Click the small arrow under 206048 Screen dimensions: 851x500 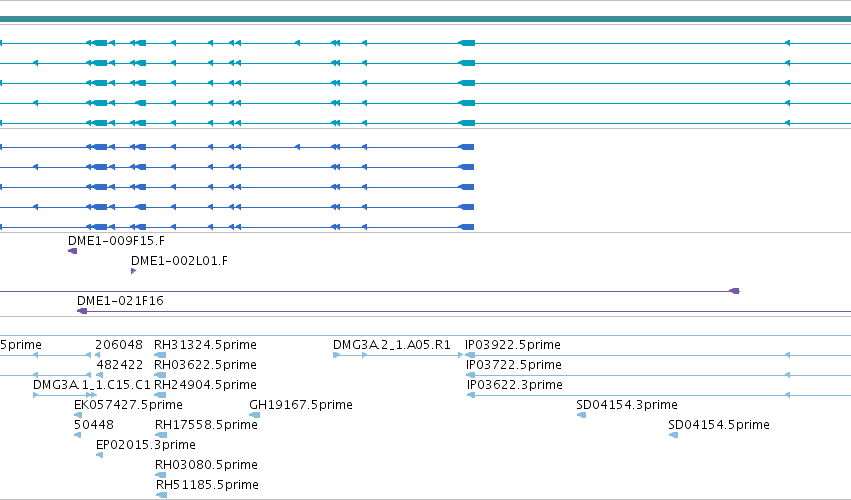tap(98, 355)
